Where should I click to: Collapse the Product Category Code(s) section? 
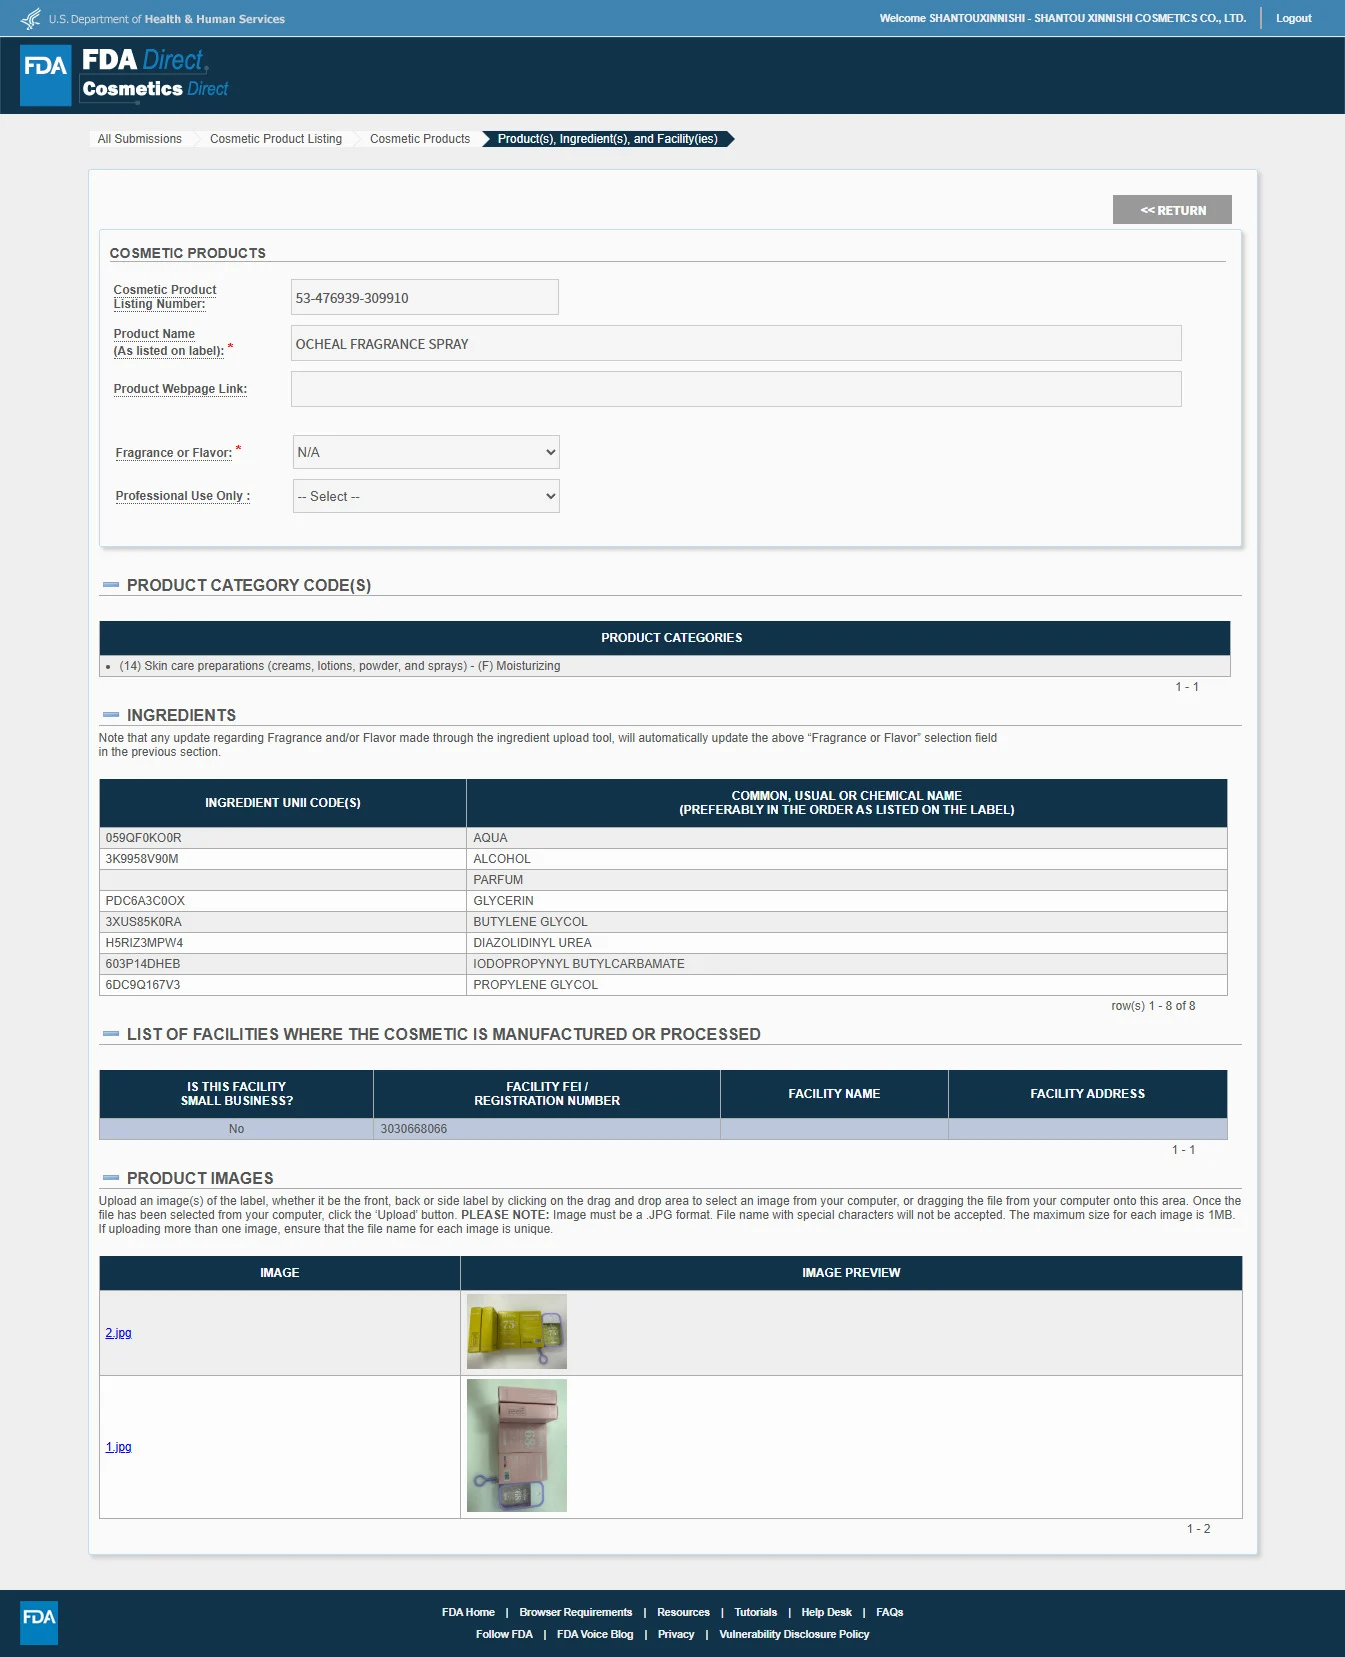point(111,585)
